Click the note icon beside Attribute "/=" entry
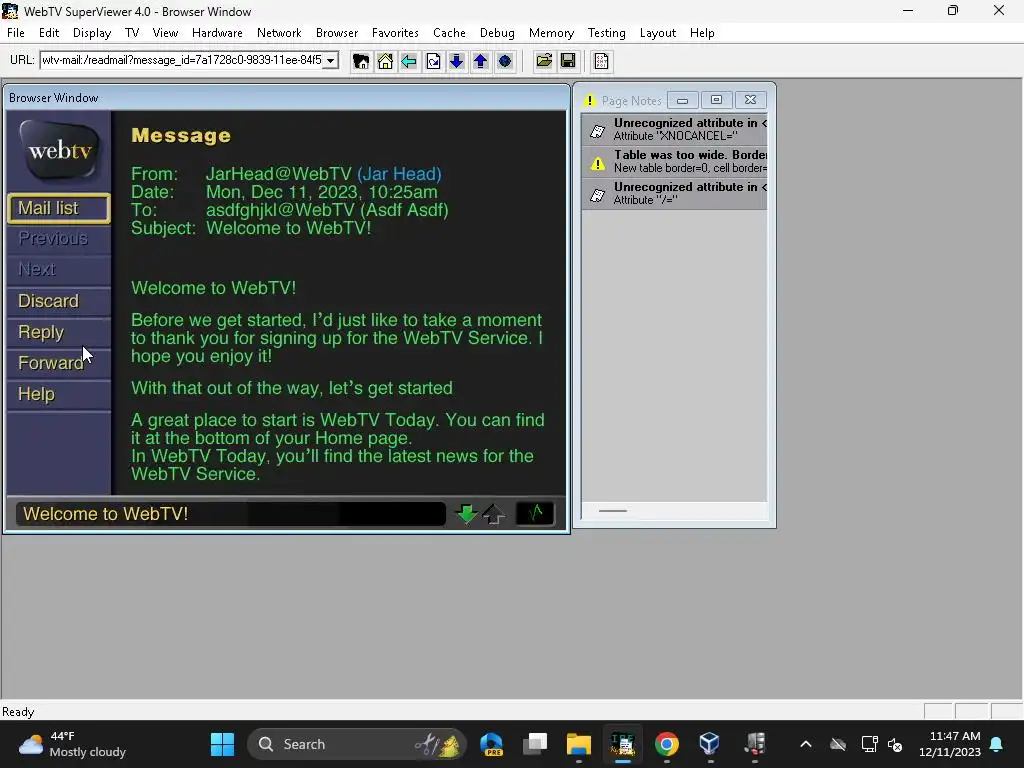Screen dimensions: 1024x768 598,195
